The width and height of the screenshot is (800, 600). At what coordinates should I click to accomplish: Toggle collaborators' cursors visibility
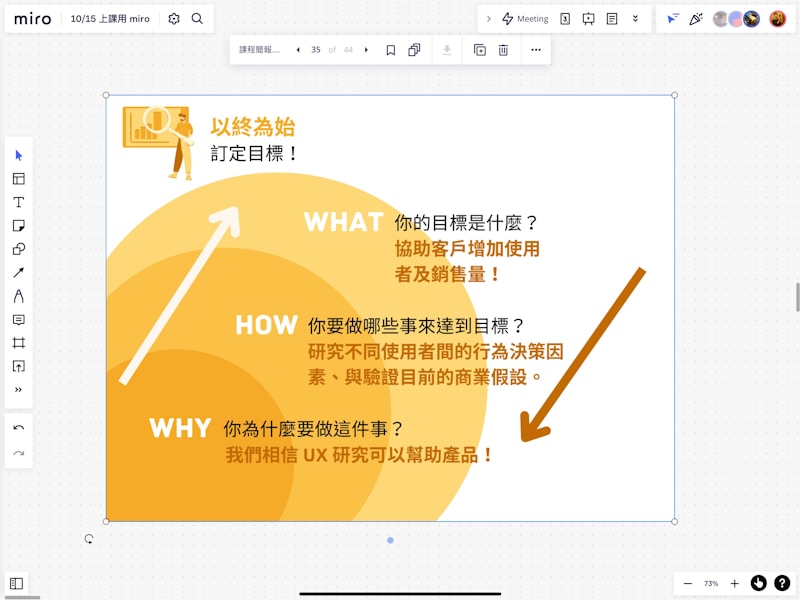672,19
